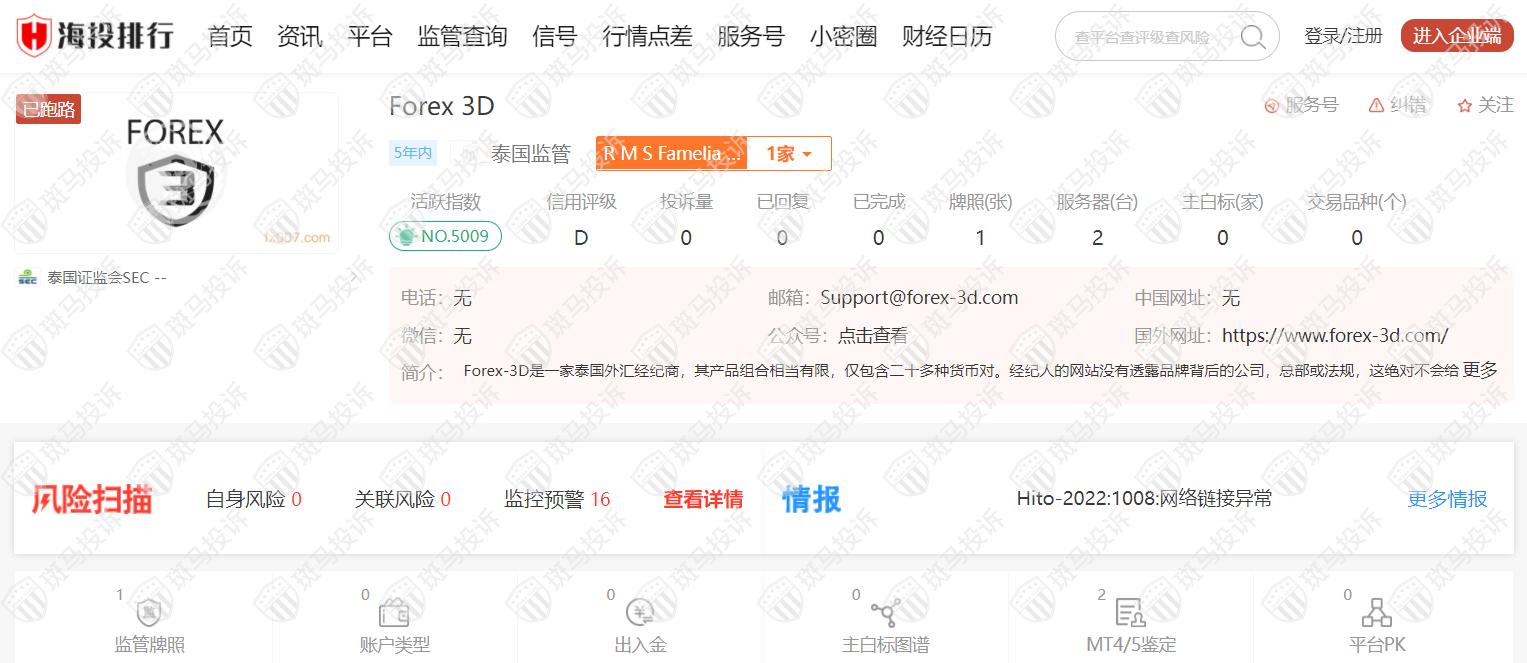Open the 出入金 deposit icon
Viewport: 1527px width, 663px height.
pos(640,613)
